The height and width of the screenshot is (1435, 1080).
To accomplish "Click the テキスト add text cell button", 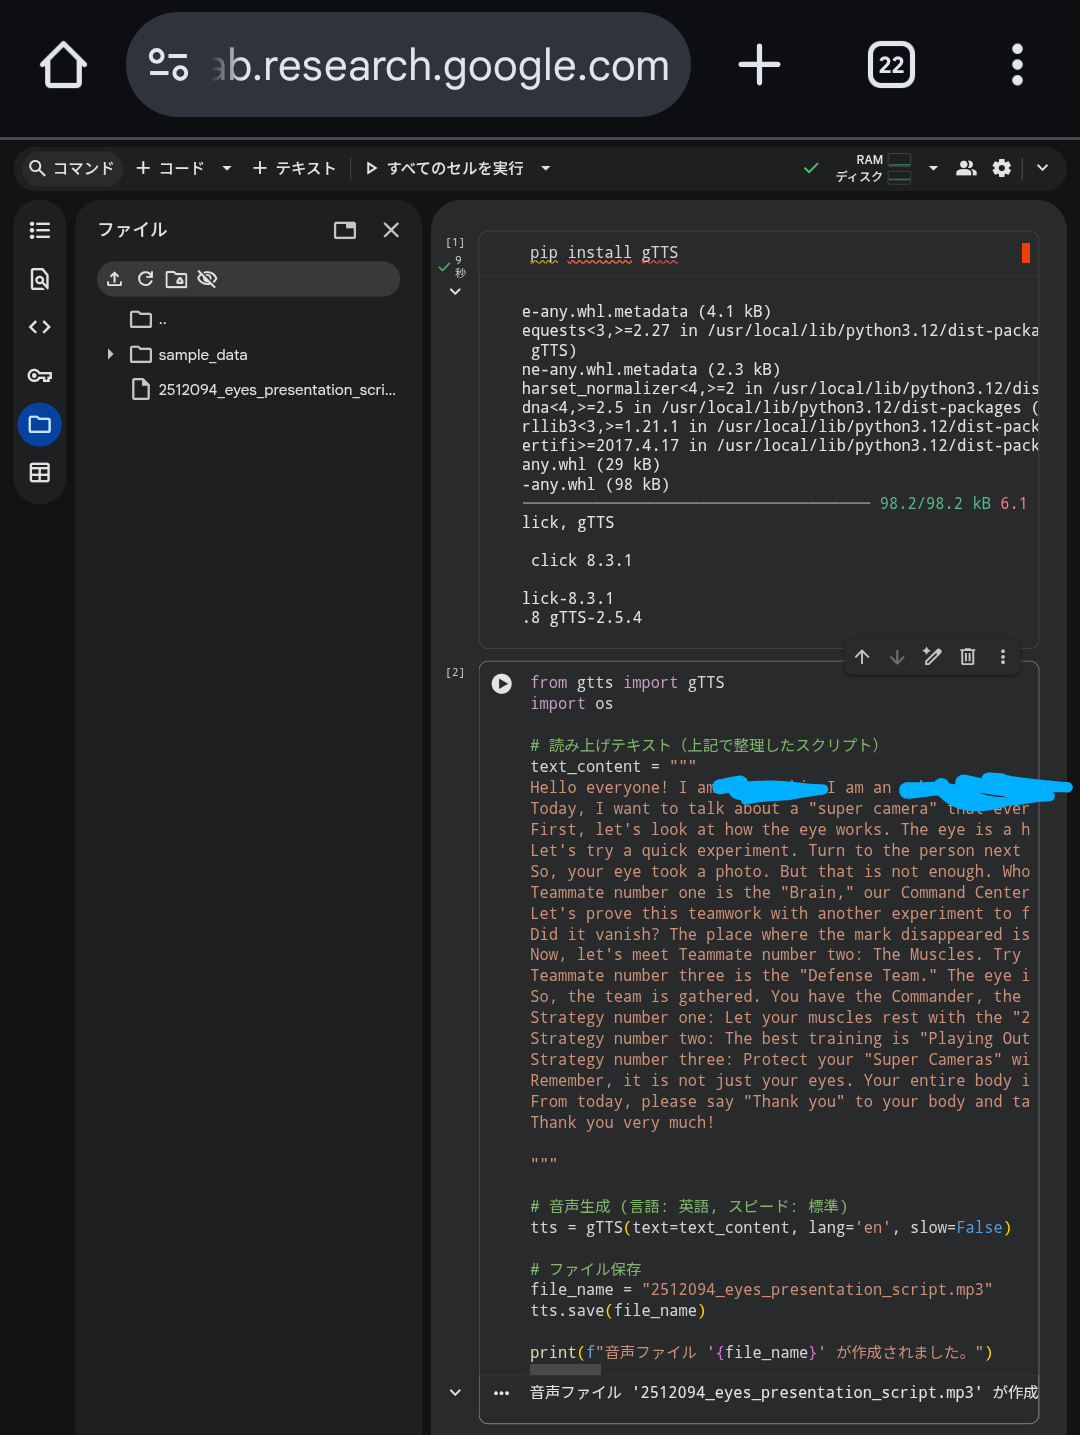I will pos(294,168).
